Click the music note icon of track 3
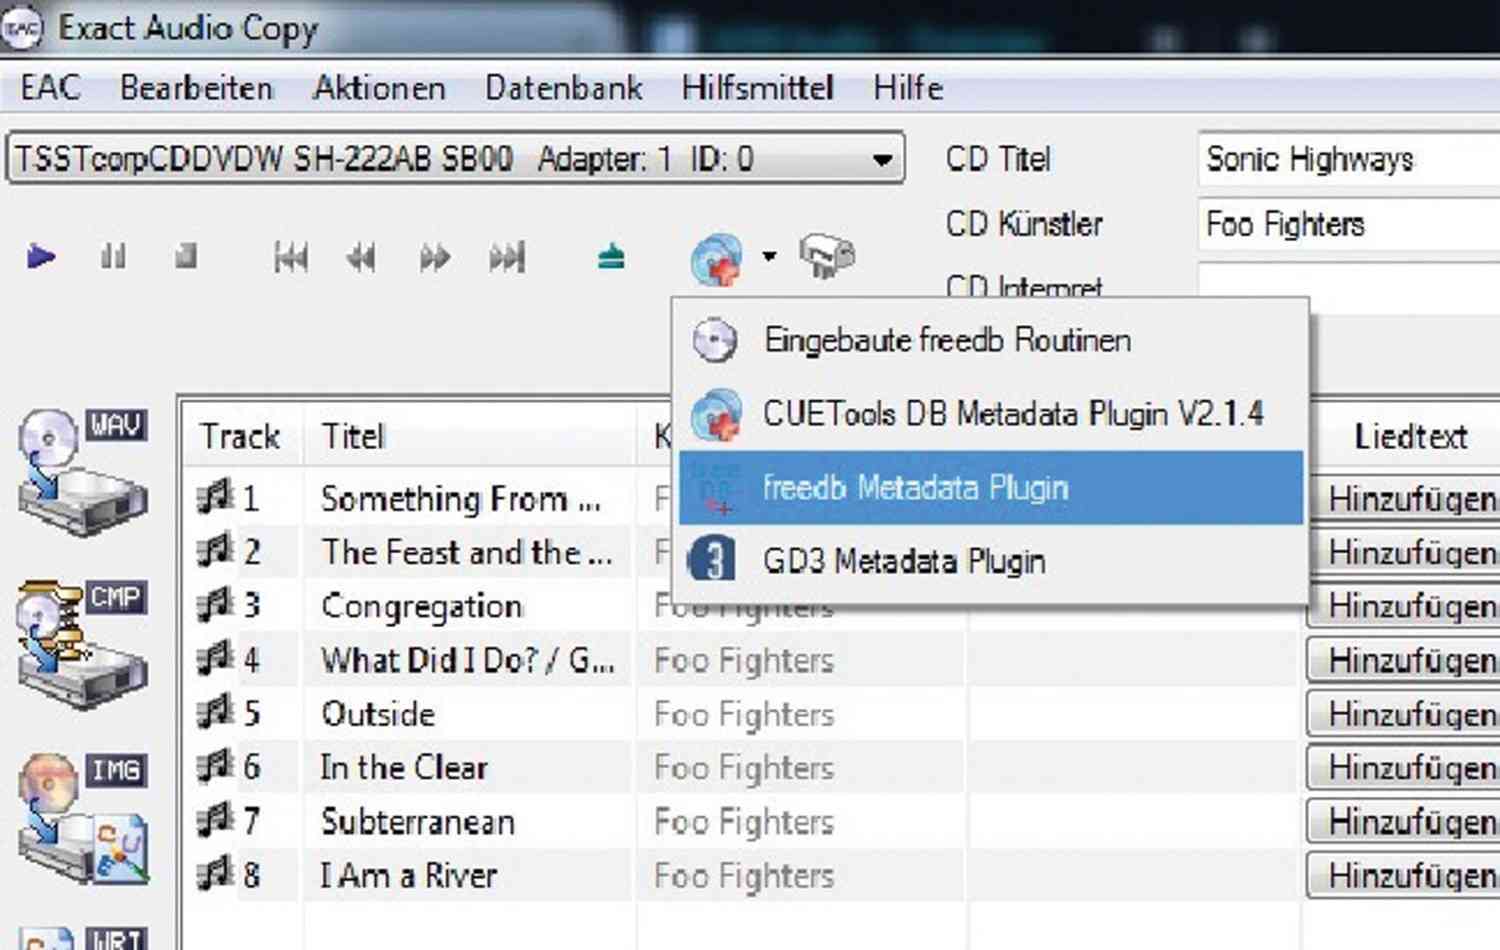This screenshot has width=1500, height=950. pos(214,605)
